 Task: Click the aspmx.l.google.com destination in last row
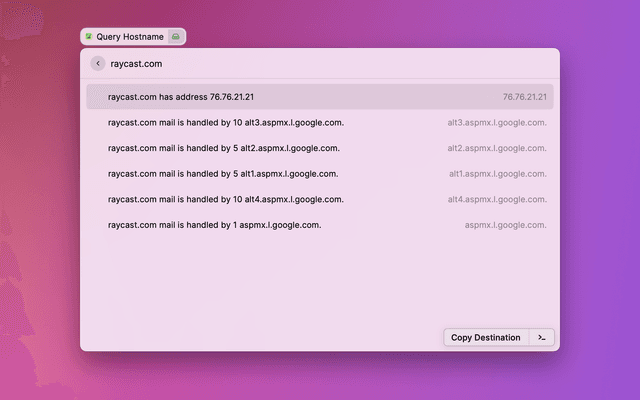click(505, 225)
